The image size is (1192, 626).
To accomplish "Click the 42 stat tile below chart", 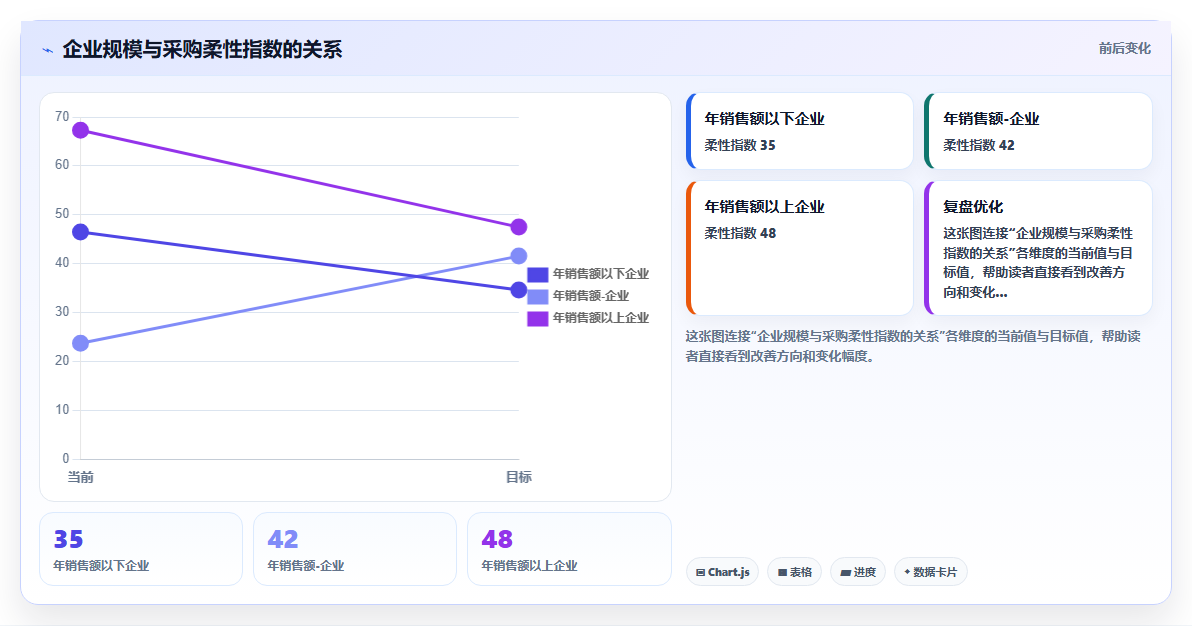I will tap(355, 549).
